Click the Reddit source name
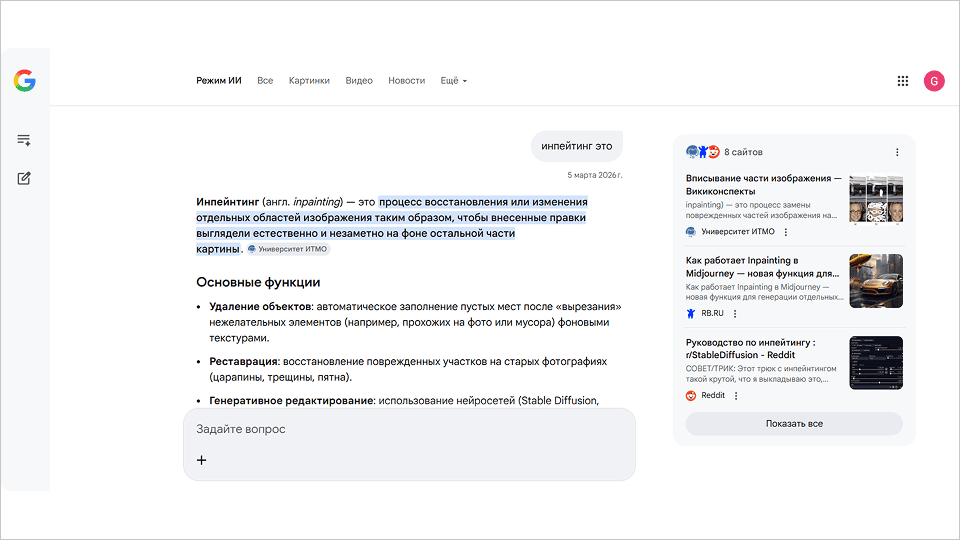 (x=713, y=396)
